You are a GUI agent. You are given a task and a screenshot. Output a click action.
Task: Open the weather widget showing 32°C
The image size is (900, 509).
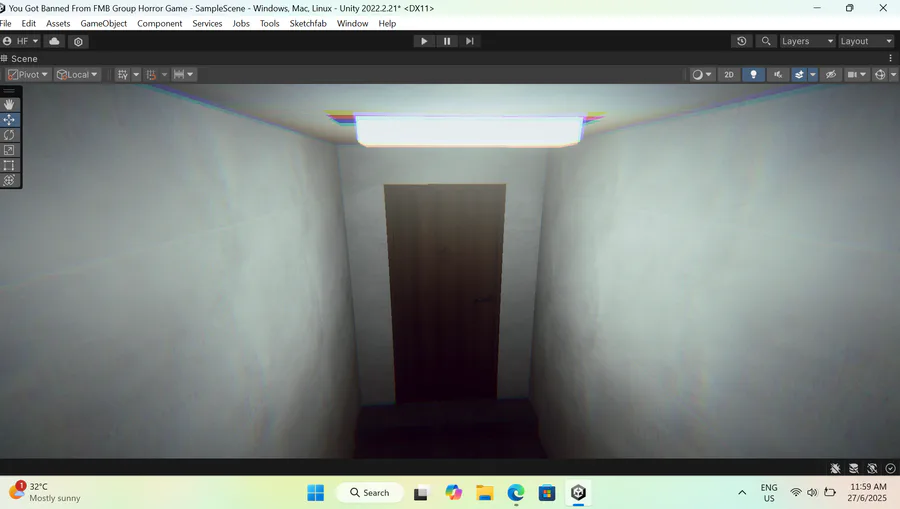tap(45, 492)
